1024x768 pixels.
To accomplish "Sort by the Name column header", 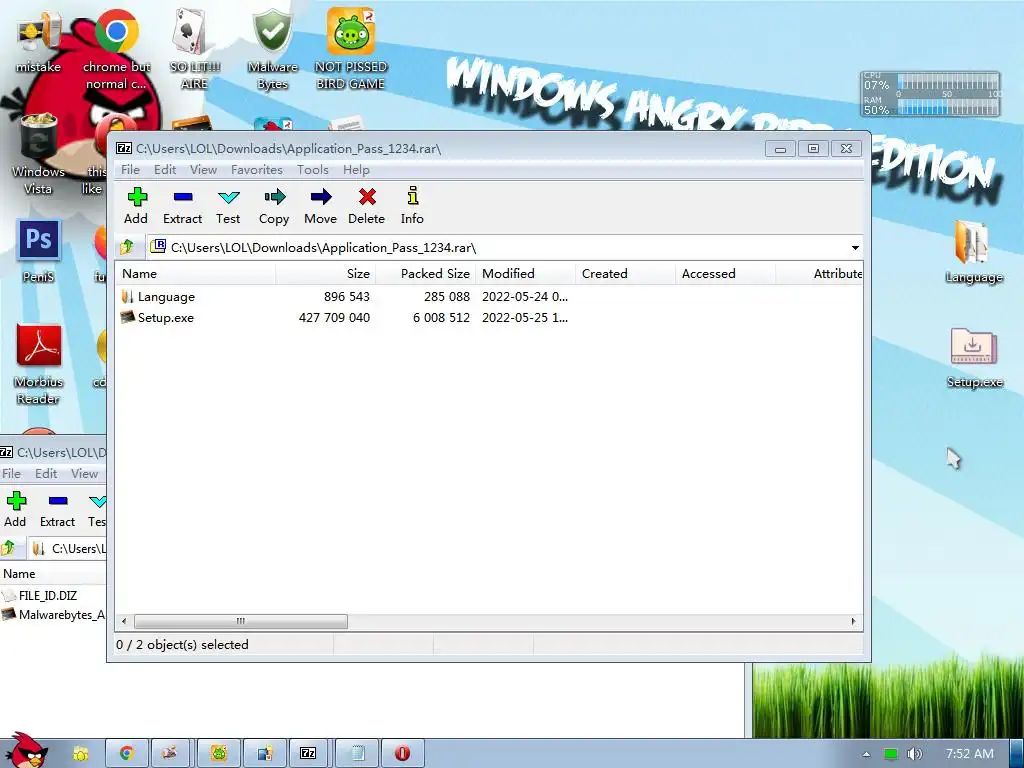I will (196, 274).
